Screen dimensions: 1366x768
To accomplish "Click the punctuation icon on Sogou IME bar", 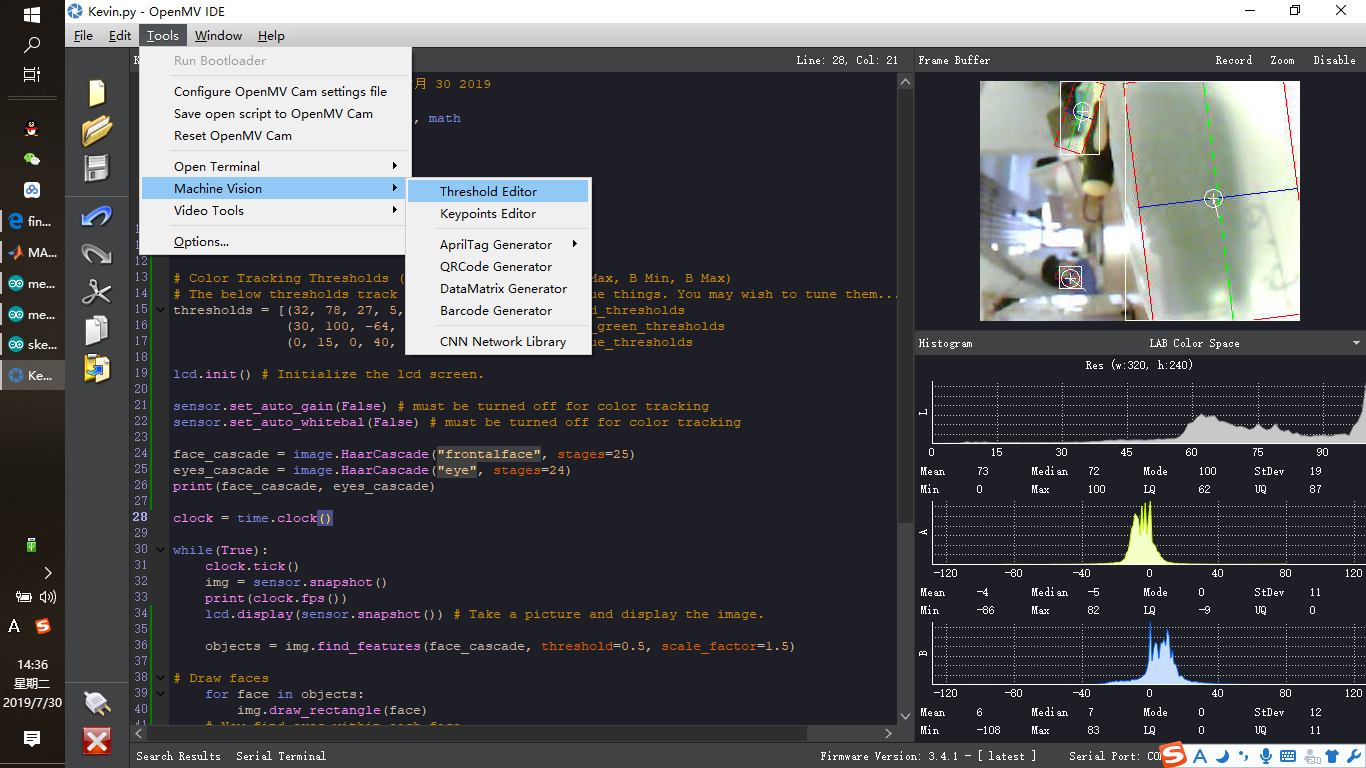I will pyautogui.click(x=1243, y=755).
